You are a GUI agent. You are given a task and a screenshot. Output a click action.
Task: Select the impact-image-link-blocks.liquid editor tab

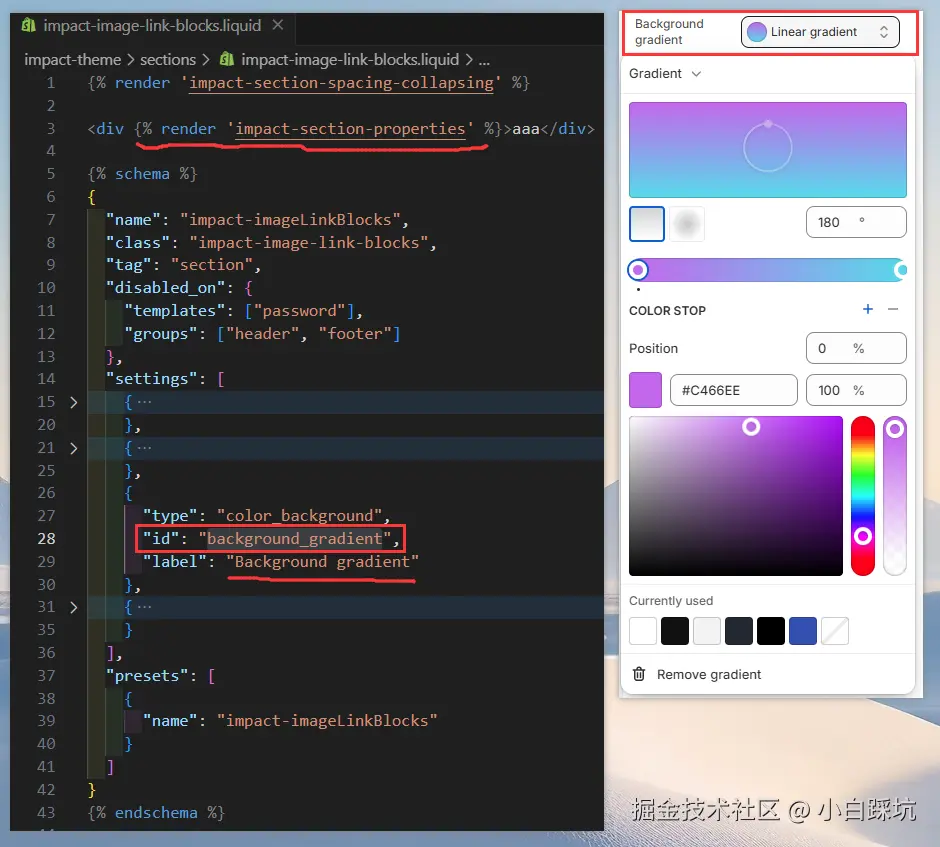click(x=152, y=26)
